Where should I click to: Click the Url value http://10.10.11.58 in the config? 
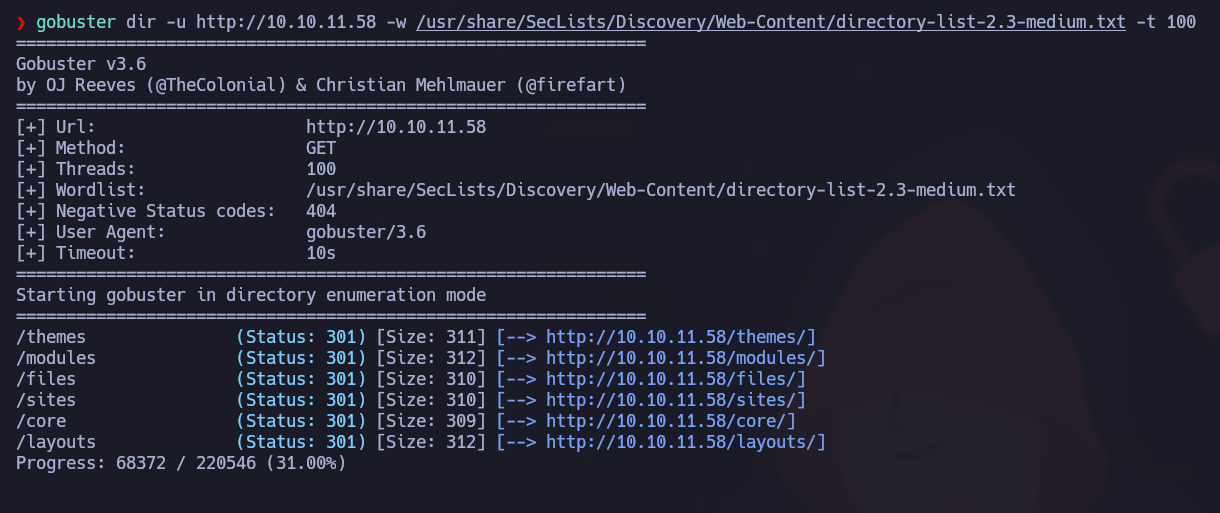coord(396,128)
